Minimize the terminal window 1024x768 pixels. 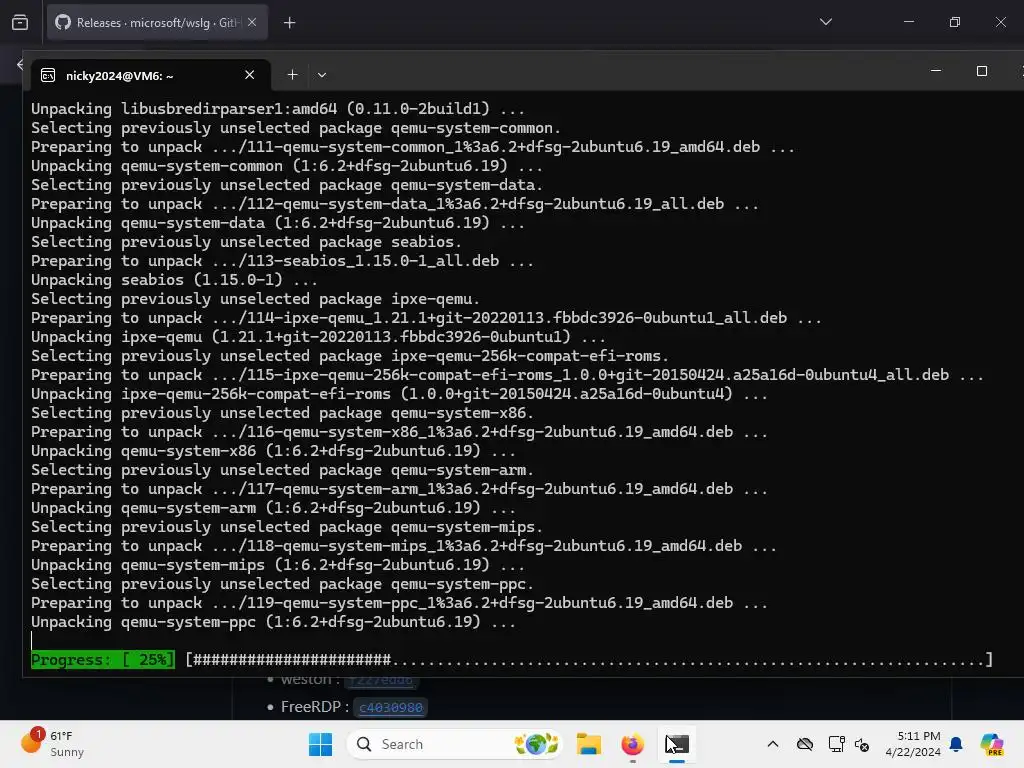pos(936,71)
